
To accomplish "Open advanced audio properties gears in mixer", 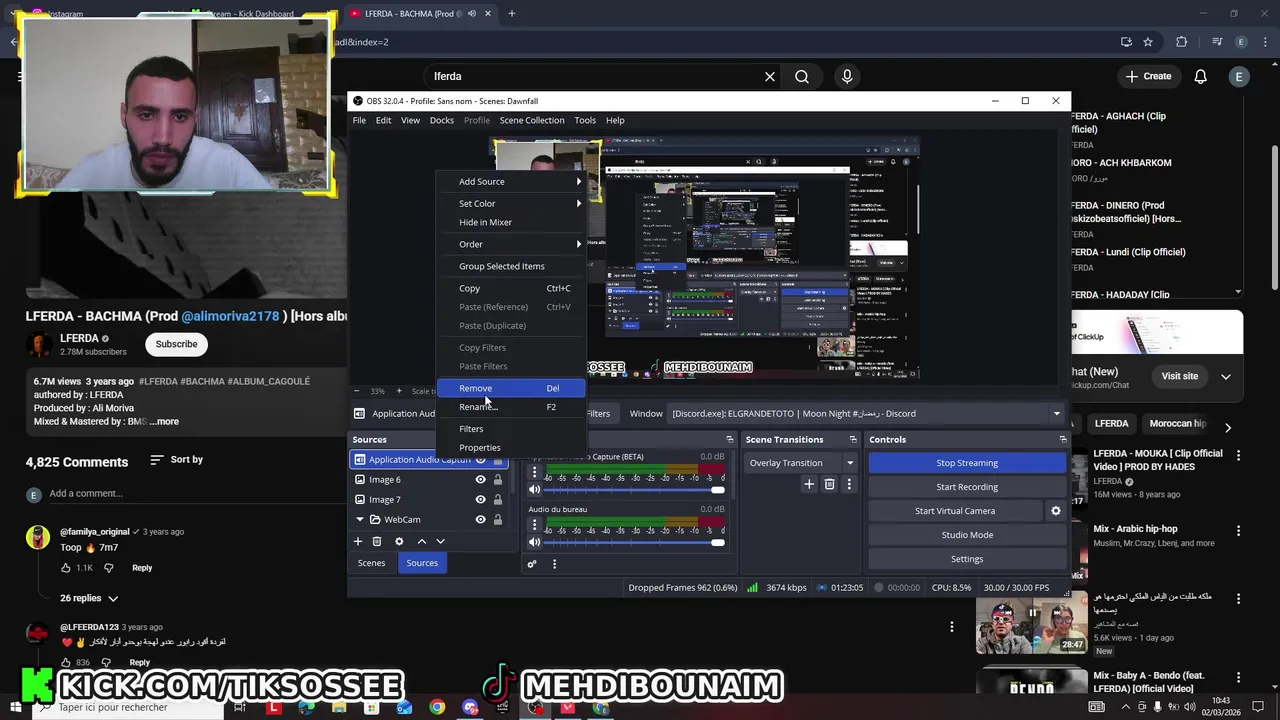I will 532,564.
